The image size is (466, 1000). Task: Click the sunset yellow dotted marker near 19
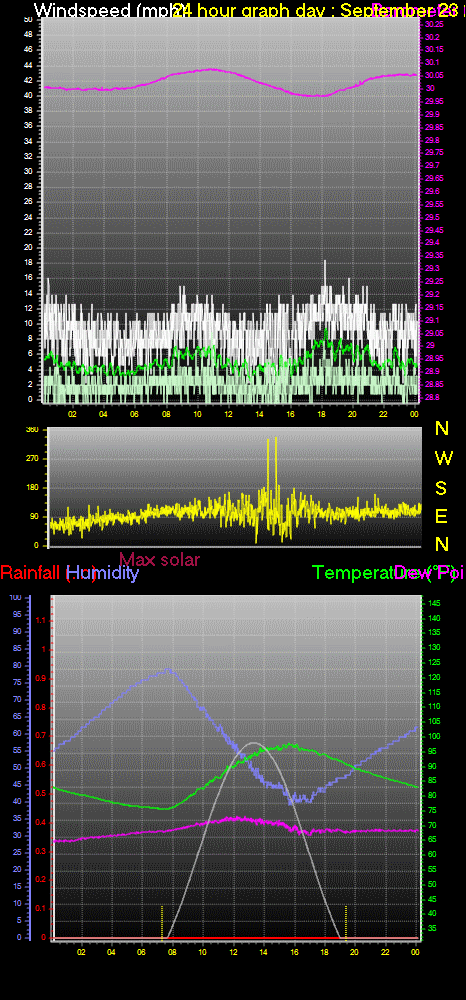coord(346,922)
